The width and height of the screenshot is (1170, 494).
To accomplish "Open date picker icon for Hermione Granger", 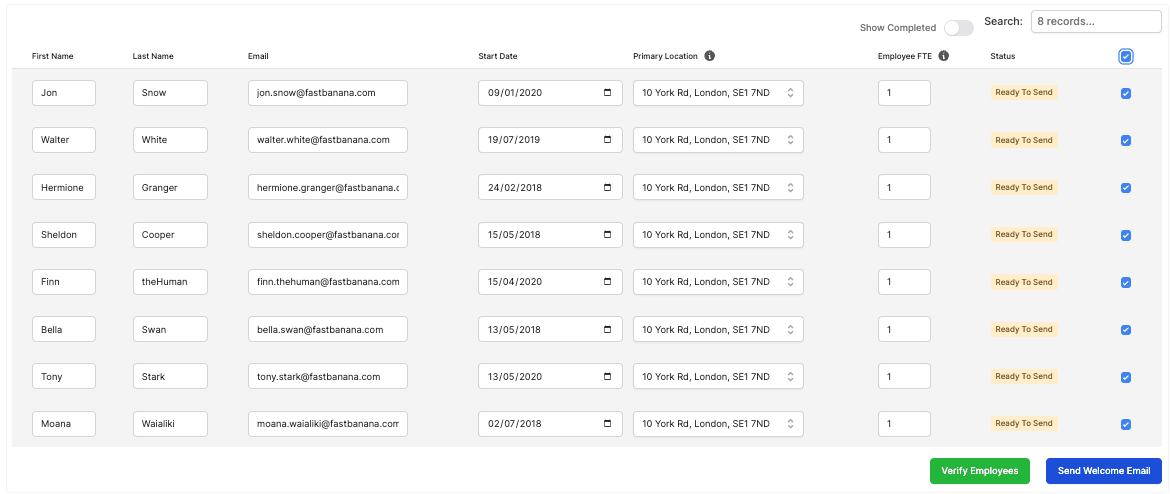I will coord(607,187).
